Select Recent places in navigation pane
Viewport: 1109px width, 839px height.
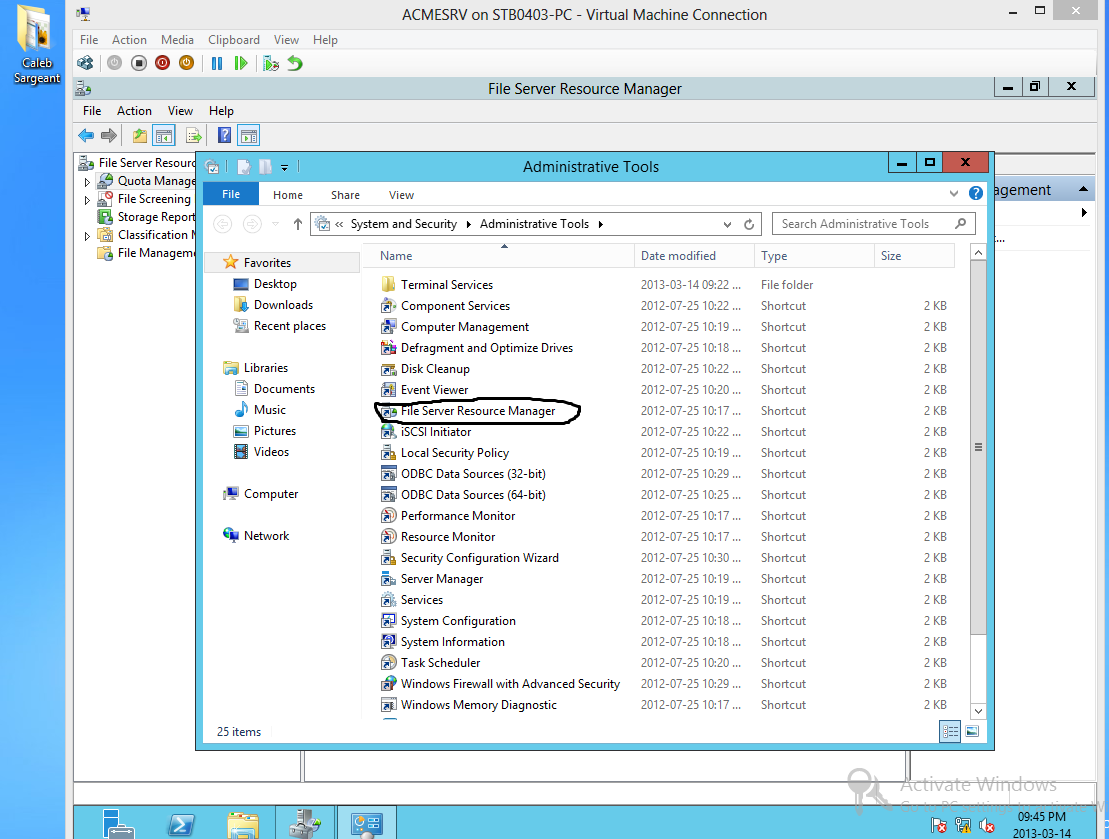click(x=289, y=325)
